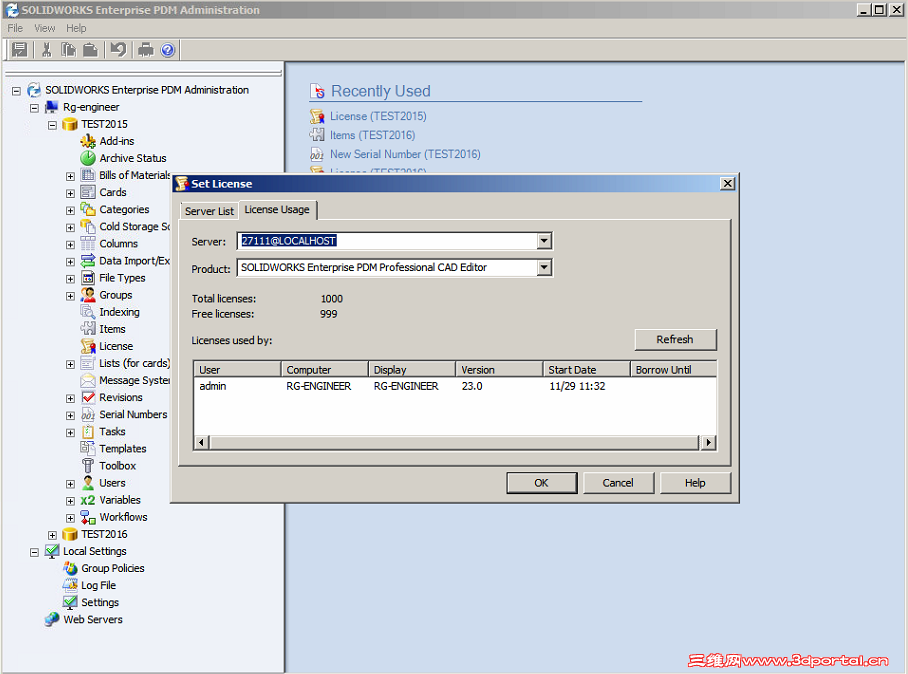The width and height of the screenshot is (908, 674).
Task: Click the Paste toolbar icon
Action: [x=90, y=50]
